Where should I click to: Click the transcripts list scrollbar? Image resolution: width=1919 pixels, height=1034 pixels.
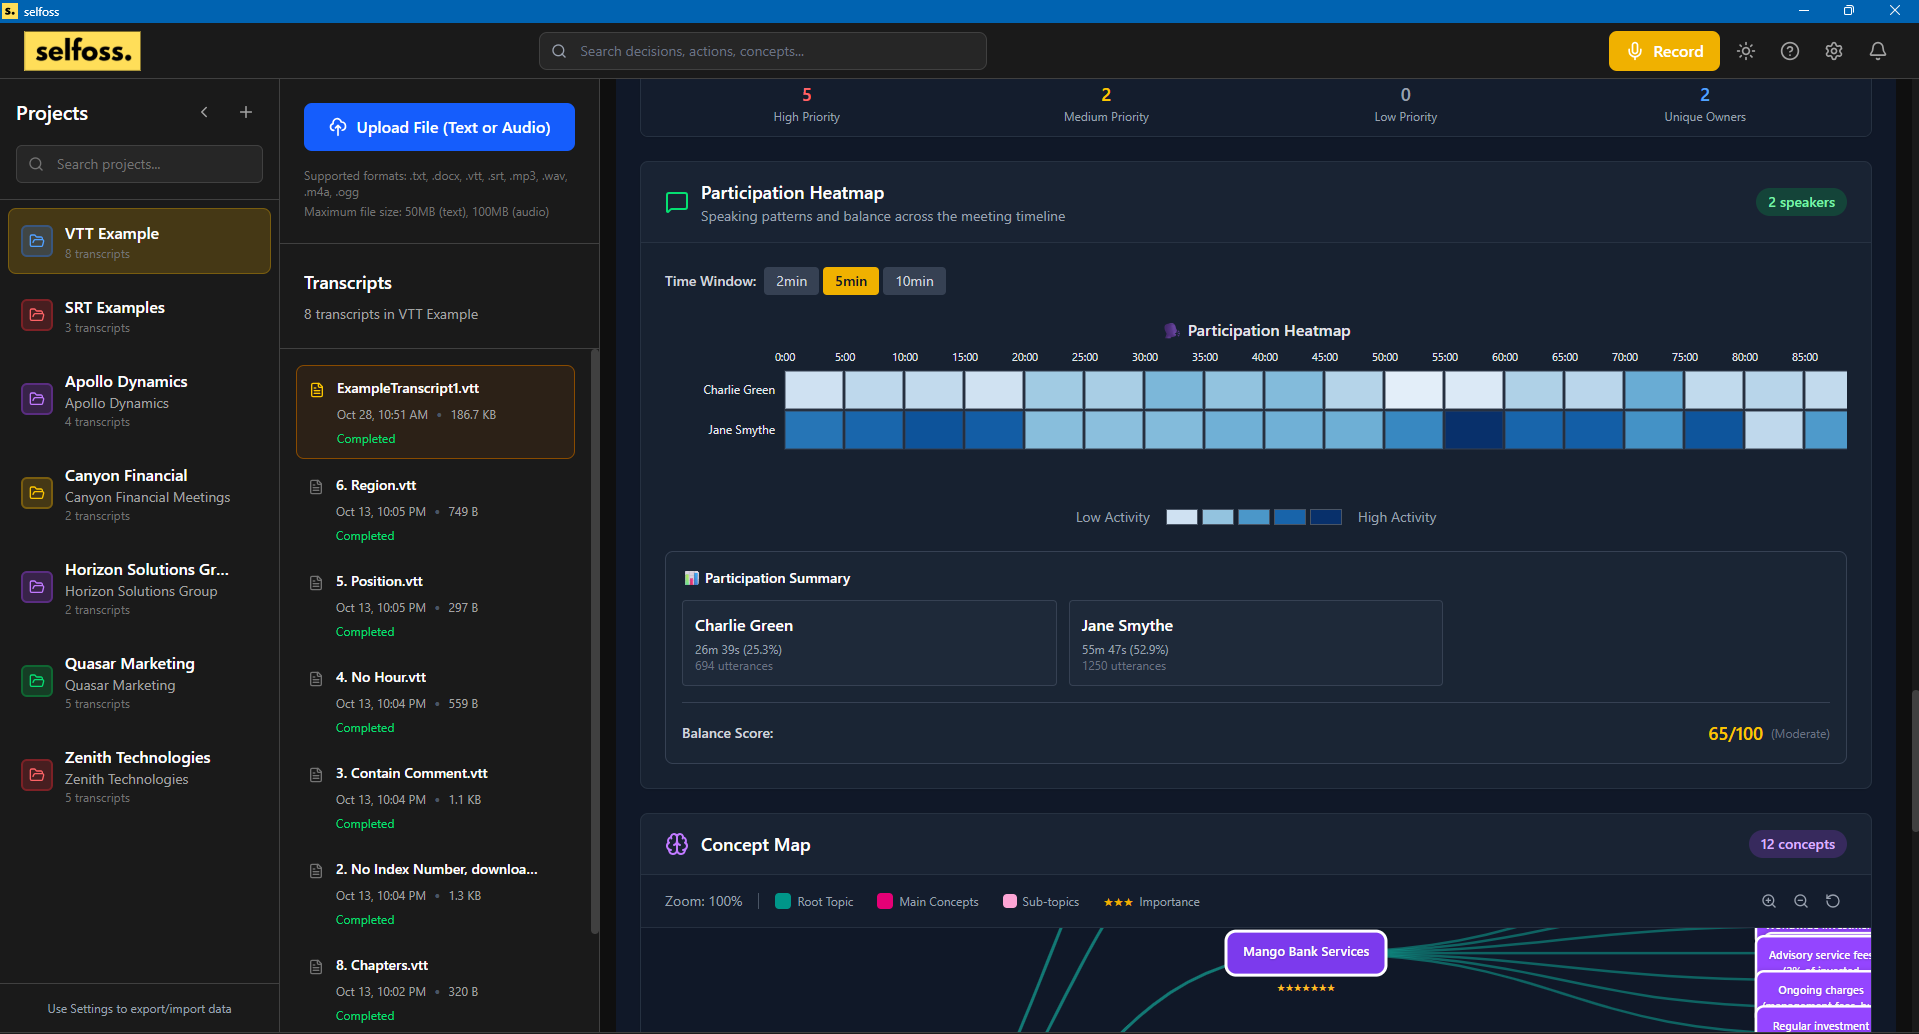(595, 640)
